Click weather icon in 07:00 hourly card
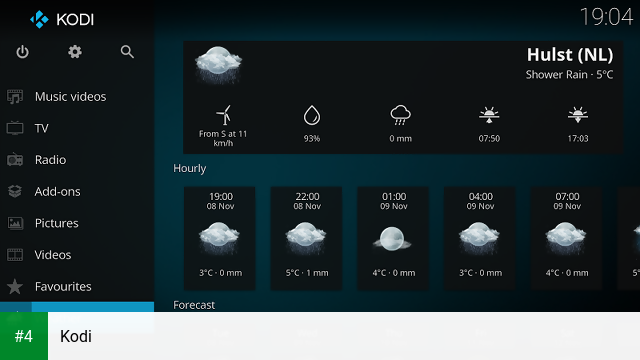Screen dimensions: 640x360 click(566, 238)
